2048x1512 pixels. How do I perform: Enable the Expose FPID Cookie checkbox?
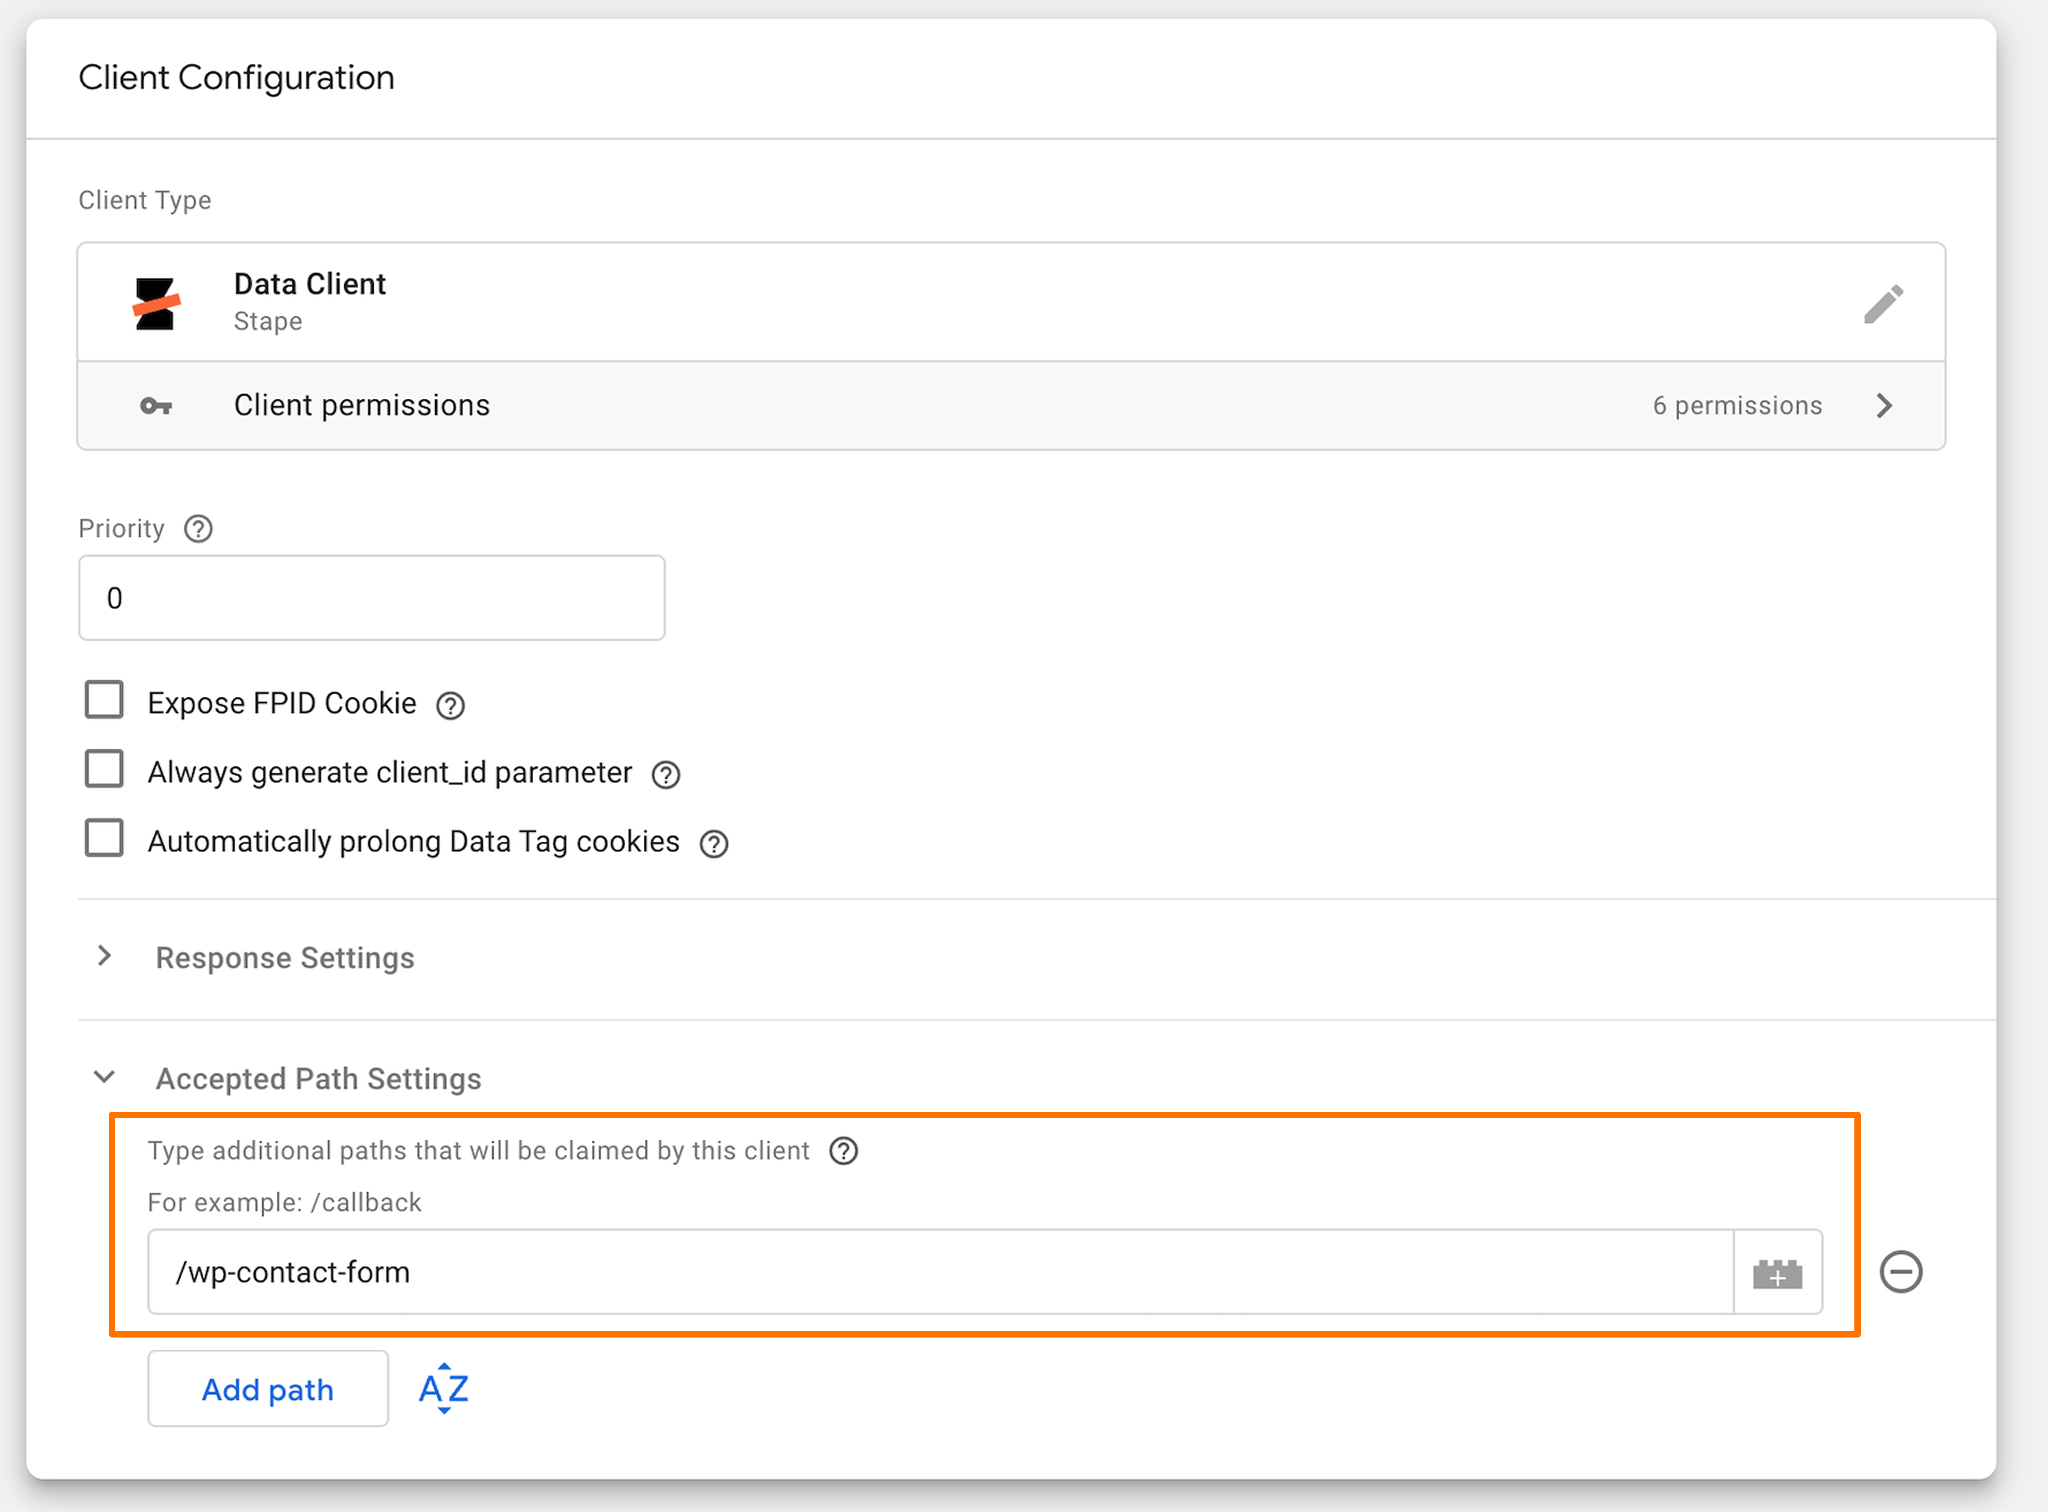click(104, 700)
